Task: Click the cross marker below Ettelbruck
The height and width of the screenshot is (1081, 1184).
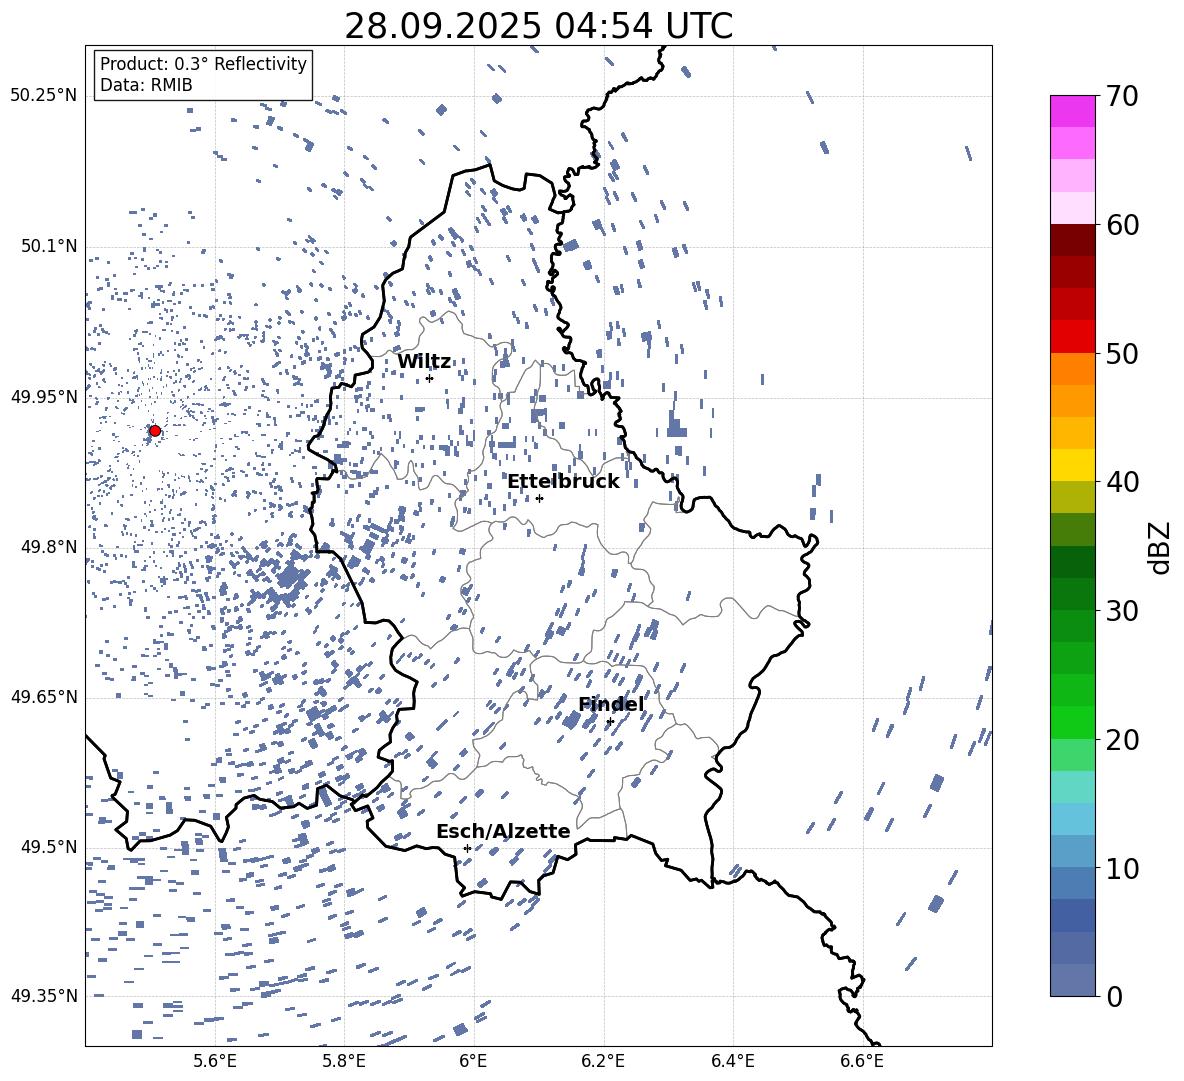Action: 539,498
